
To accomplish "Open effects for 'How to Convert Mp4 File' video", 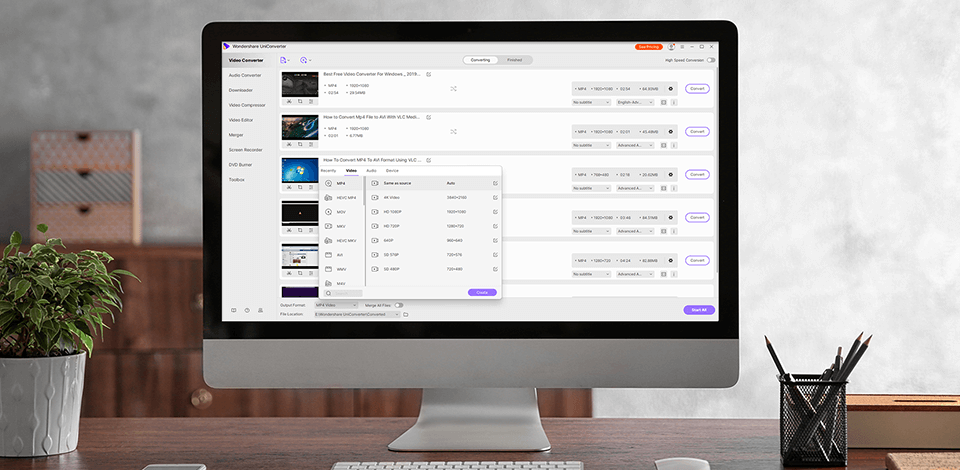I will click(x=311, y=144).
